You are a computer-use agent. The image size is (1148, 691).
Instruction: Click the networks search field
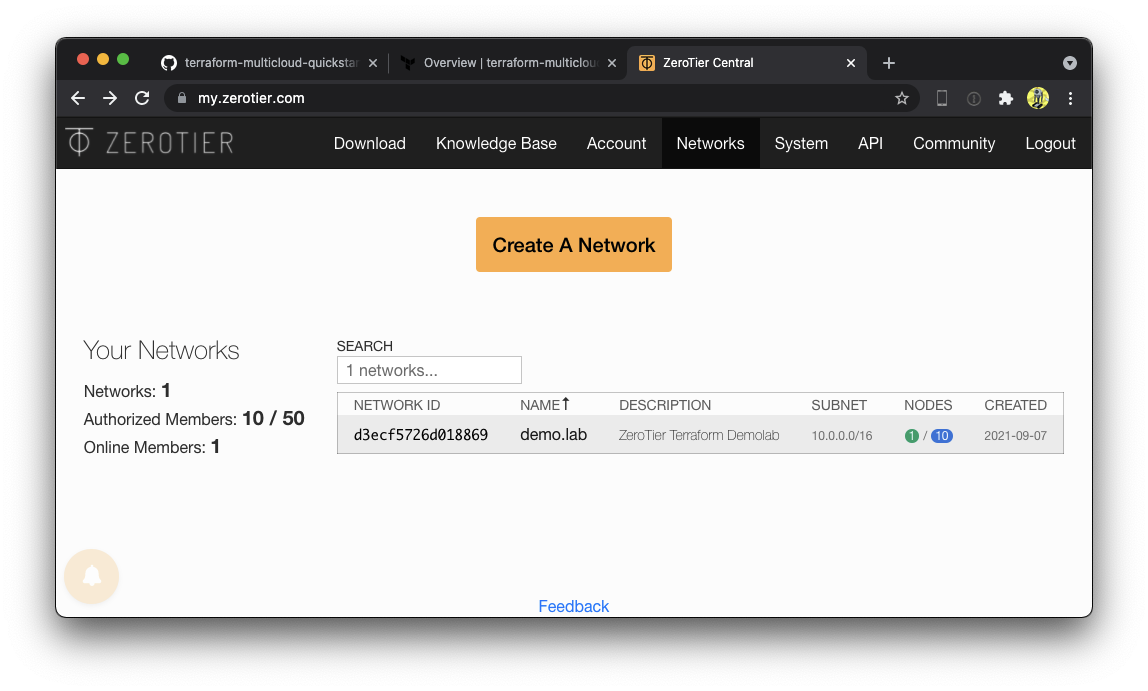[429, 370]
